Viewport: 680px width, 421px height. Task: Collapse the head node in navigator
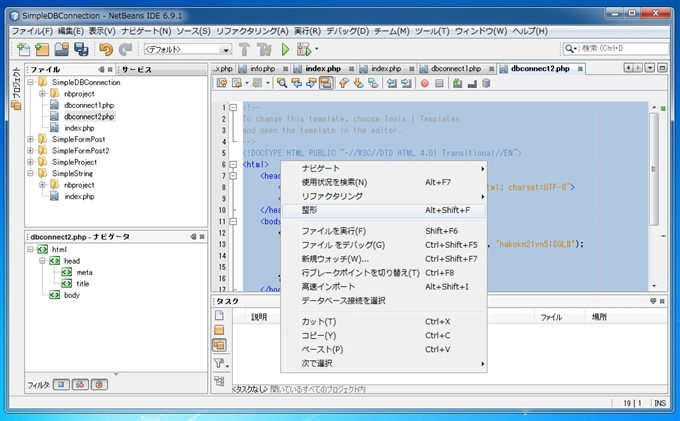42,261
